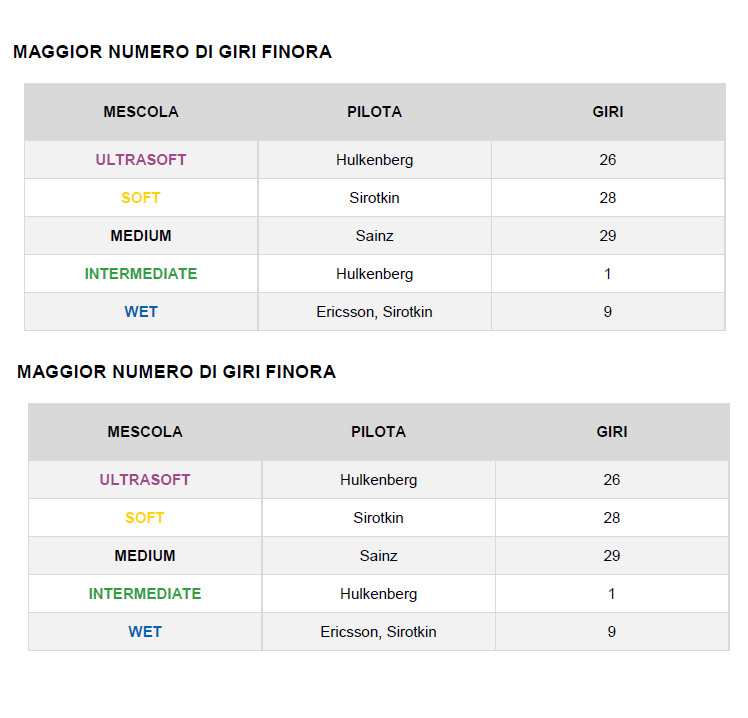
Task: Click the 28 laps value in the first table
Action: pos(607,198)
